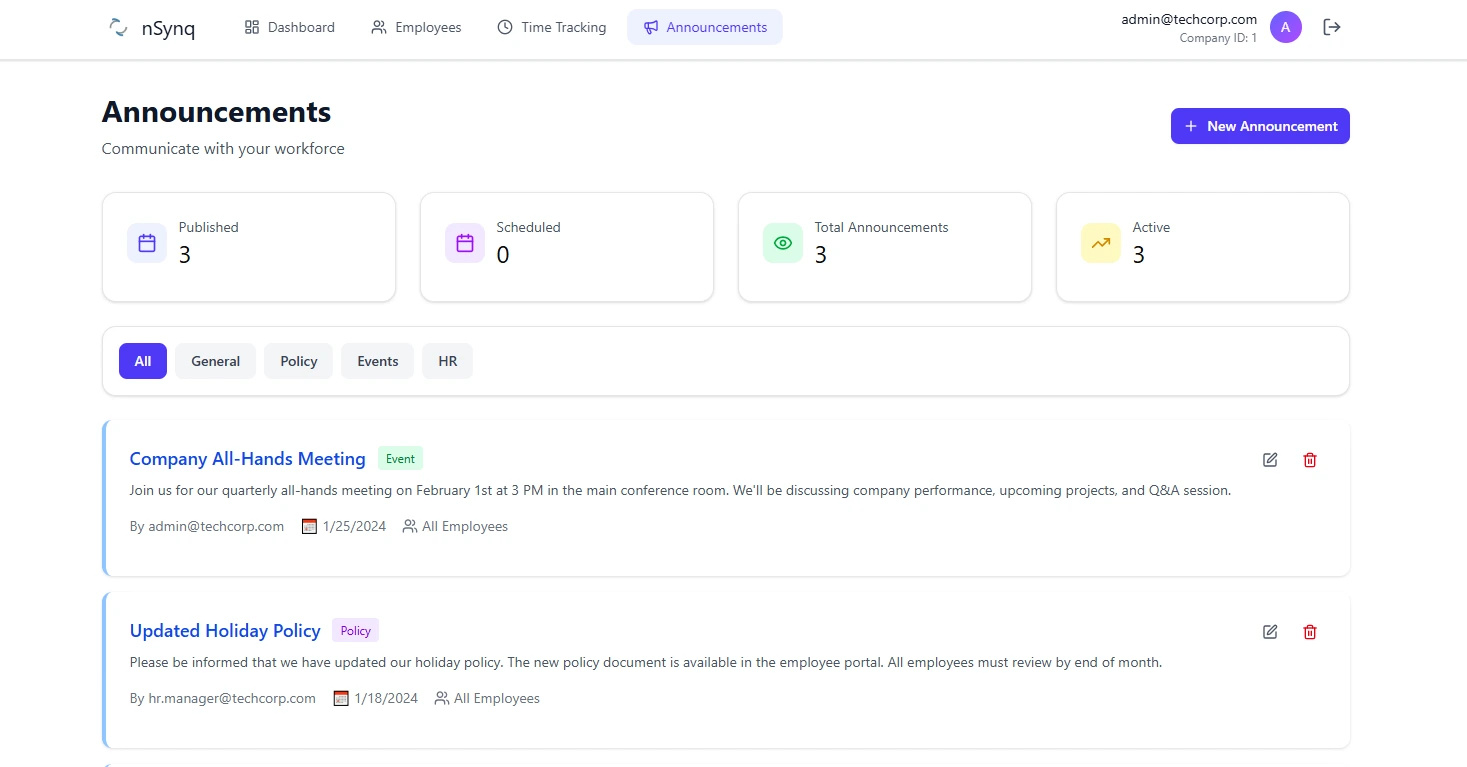Select the Employees people icon in navigation
This screenshot has width=1467, height=767.
[378, 27]
